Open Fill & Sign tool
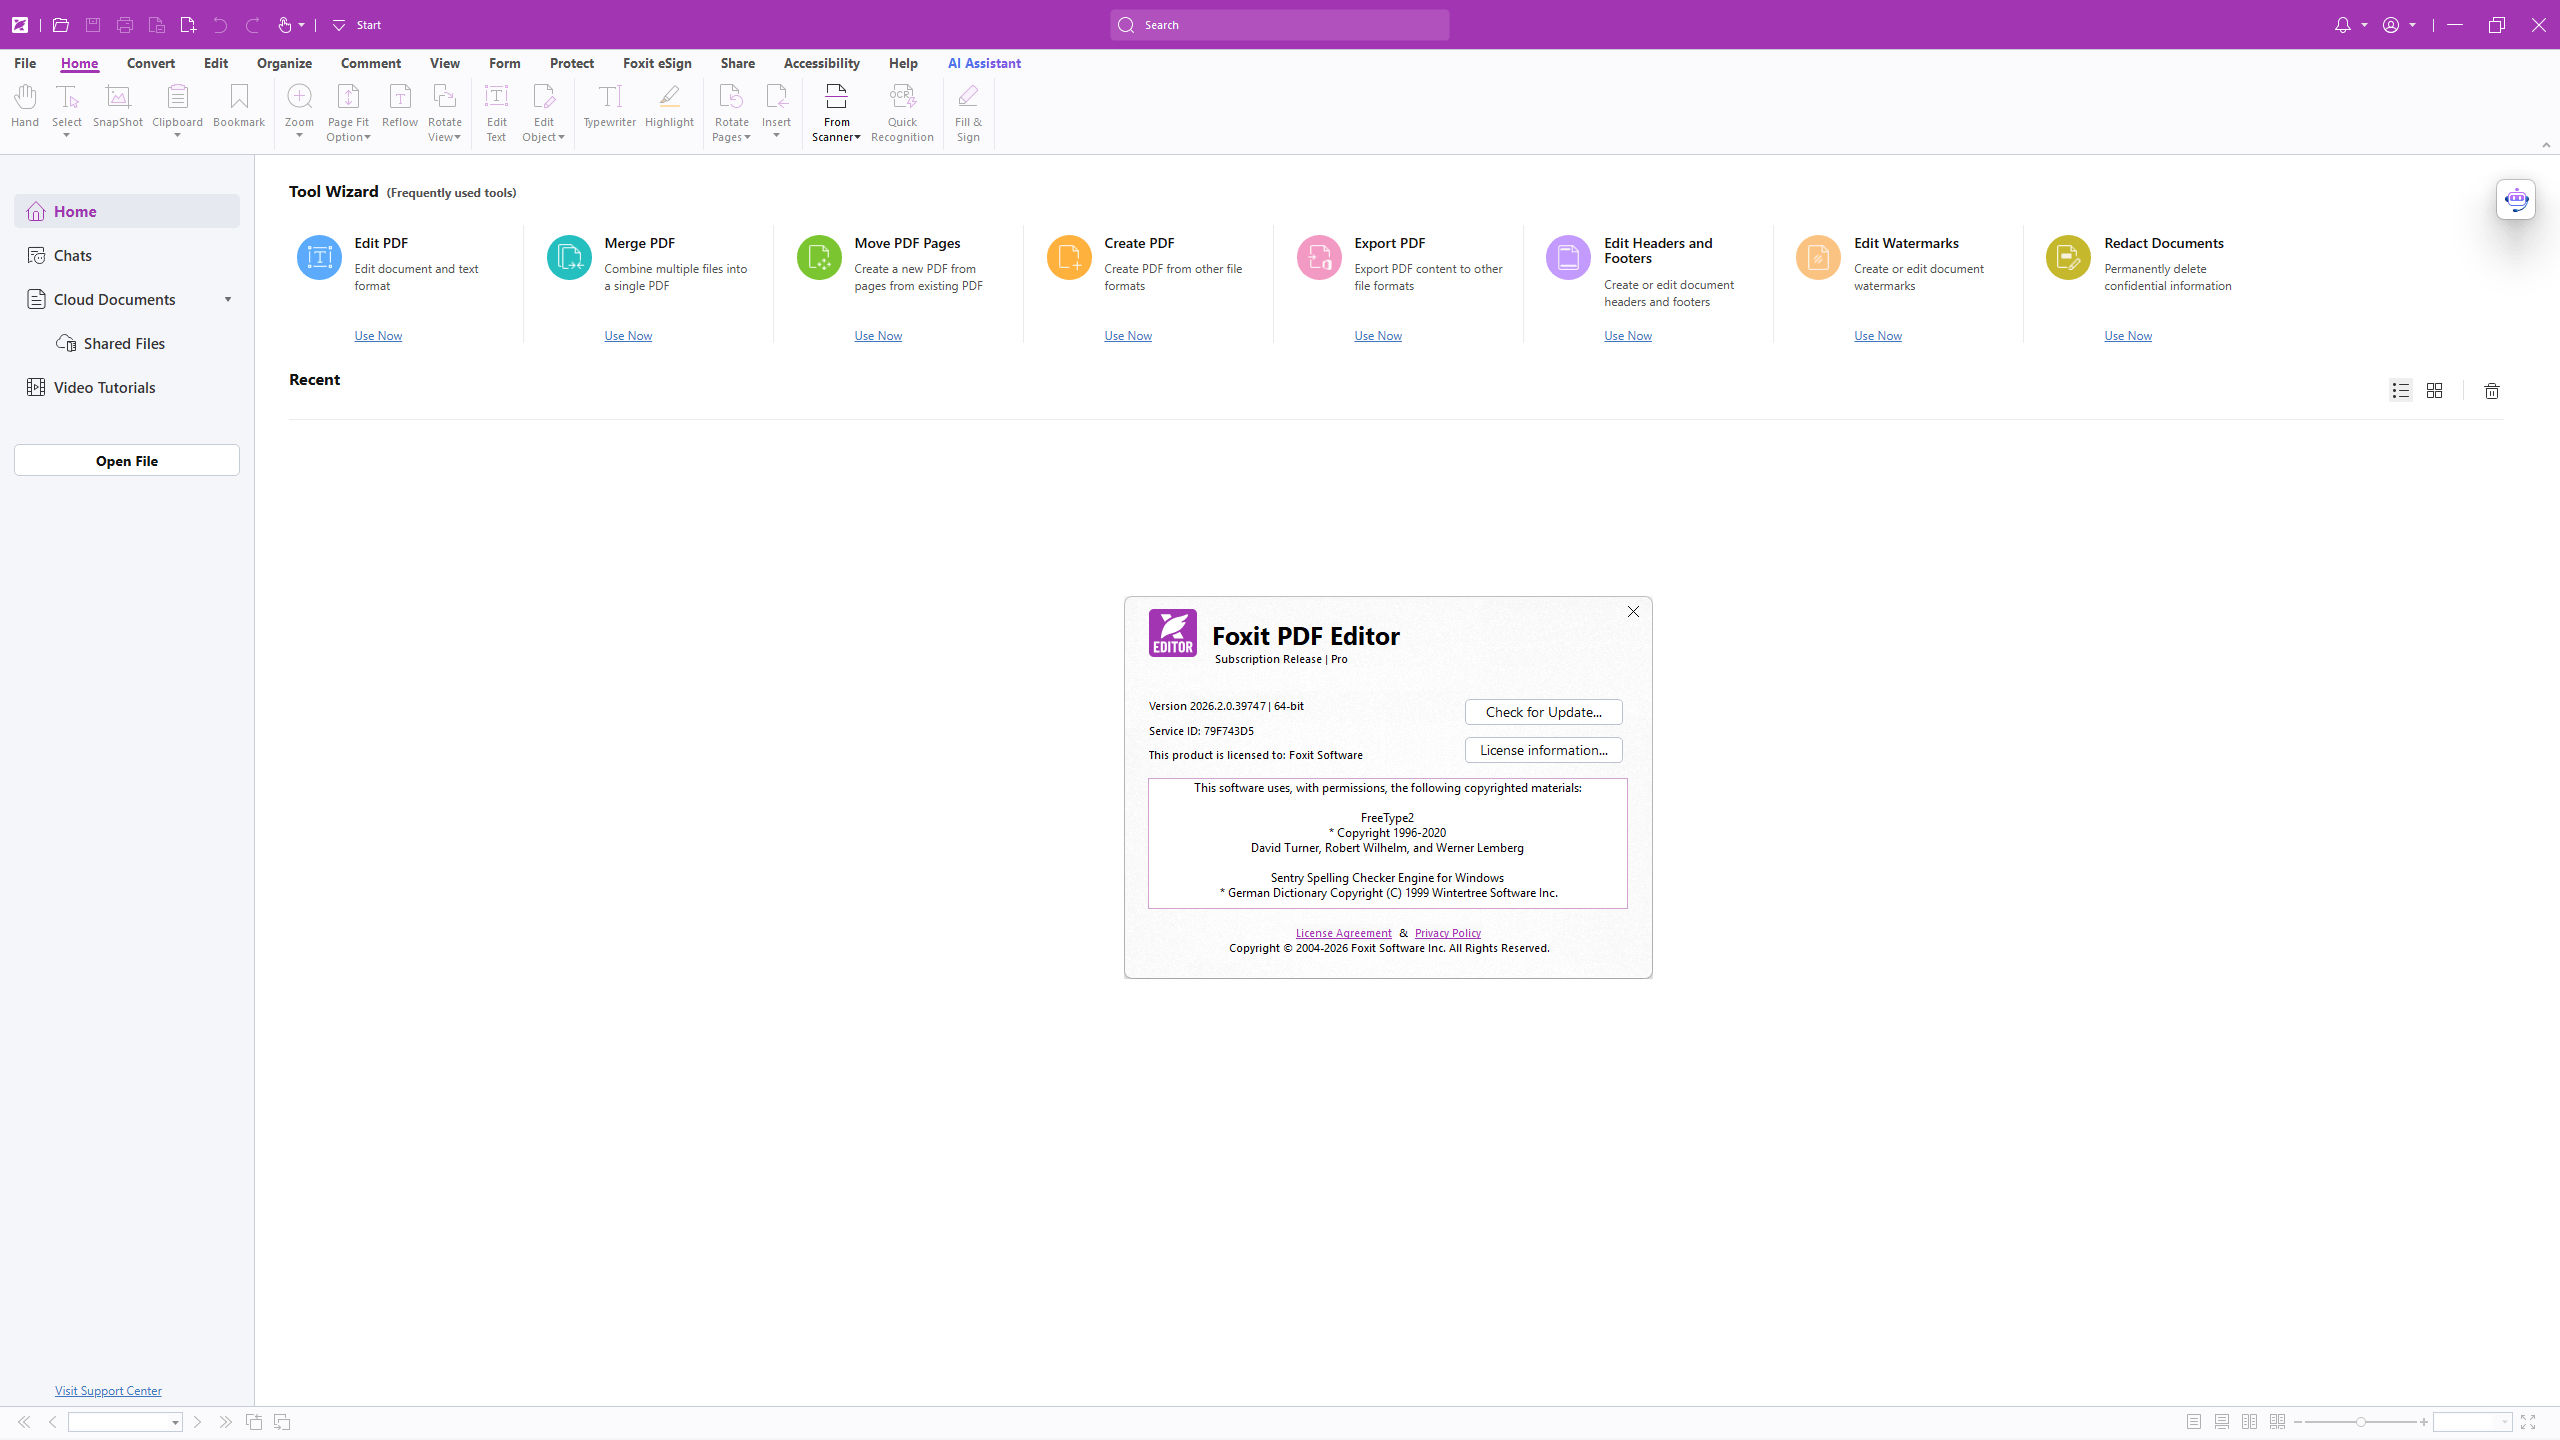Screen dimensions: 2560x1440 click(968, 112)
